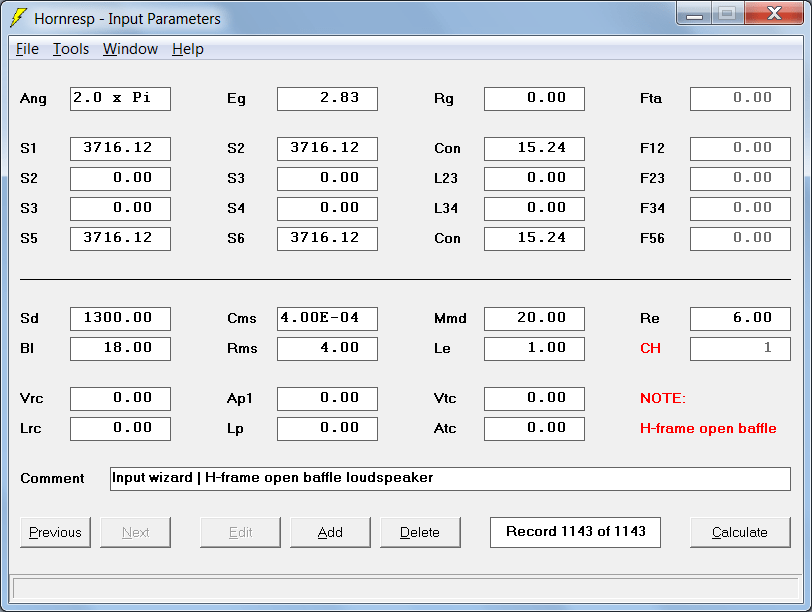Click the Lp input field

pyautogui.click(x=327, y=429)
